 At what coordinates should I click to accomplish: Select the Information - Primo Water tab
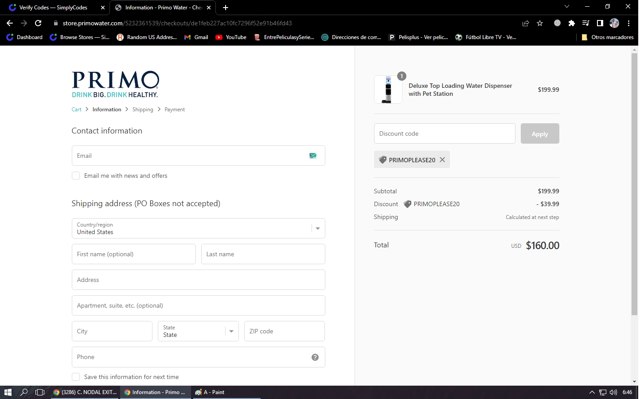[162, 7]
